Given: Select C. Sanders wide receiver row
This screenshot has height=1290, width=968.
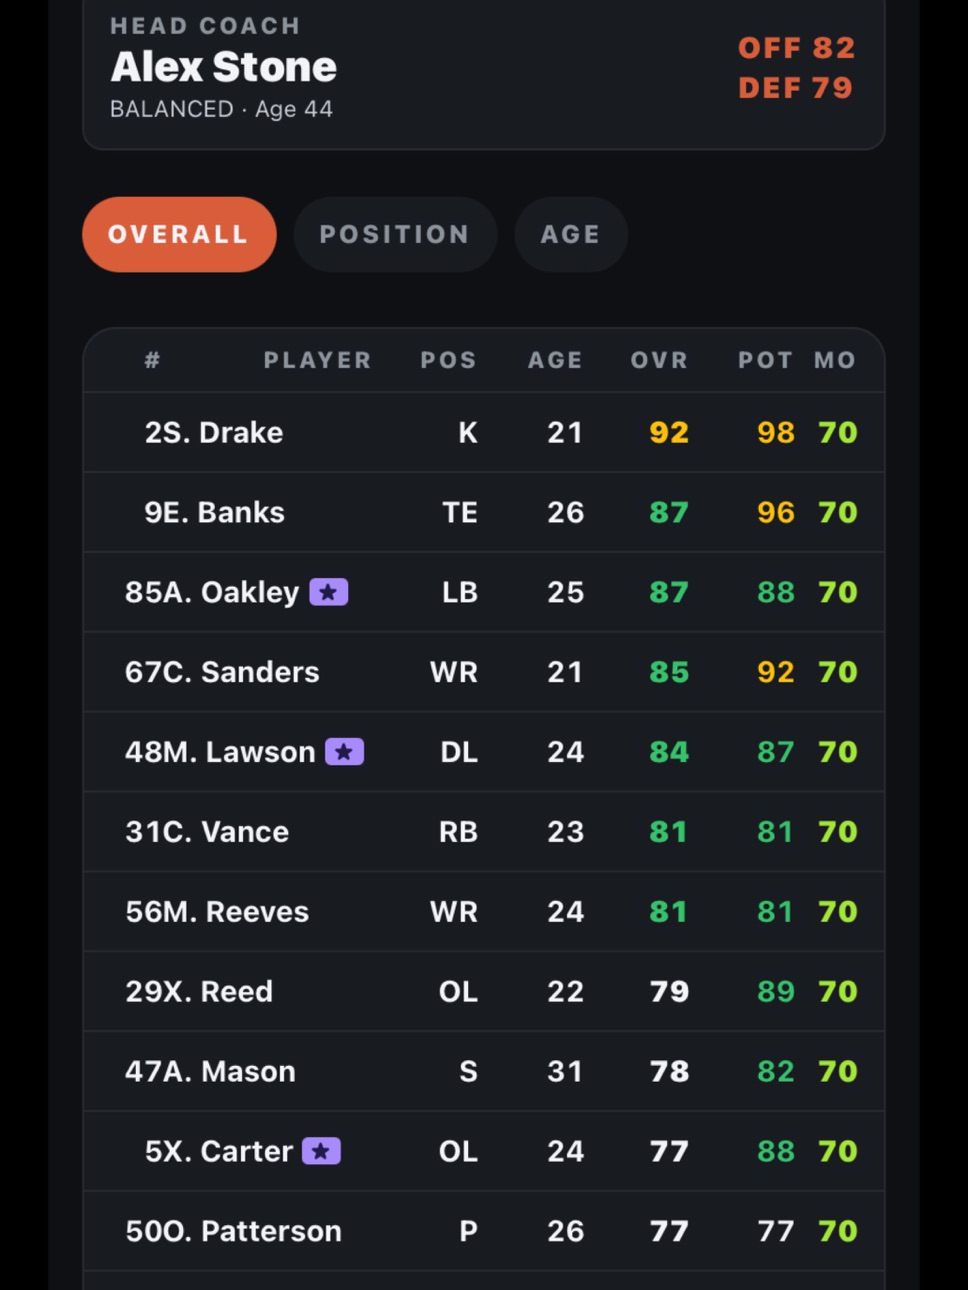Looking at the screenshot, I should click(x=484, y=672).
